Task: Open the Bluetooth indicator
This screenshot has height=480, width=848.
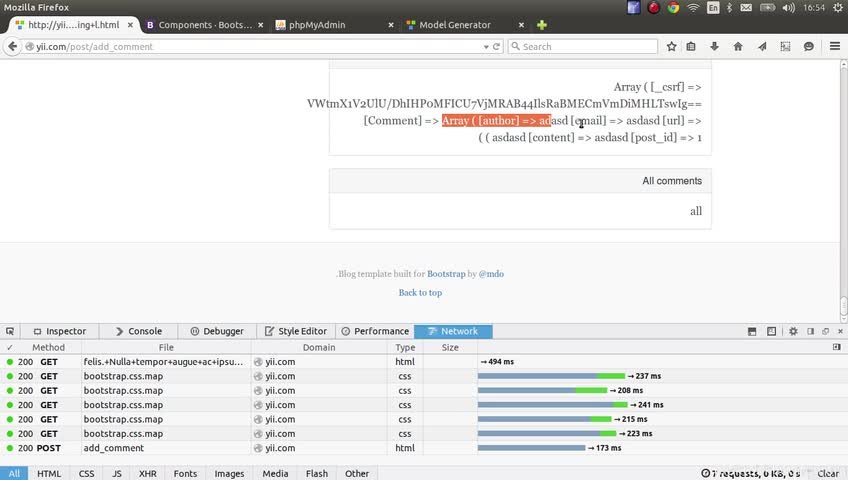Action: [x=729, y=8]
